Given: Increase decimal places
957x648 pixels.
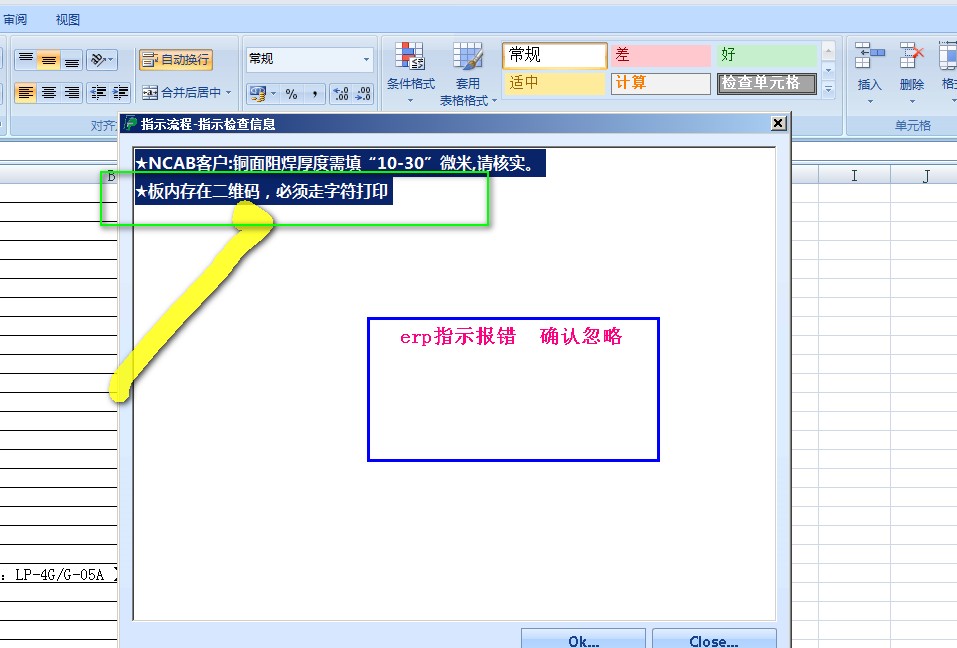Looking at the screenshot, I should (x=341, y=93).
